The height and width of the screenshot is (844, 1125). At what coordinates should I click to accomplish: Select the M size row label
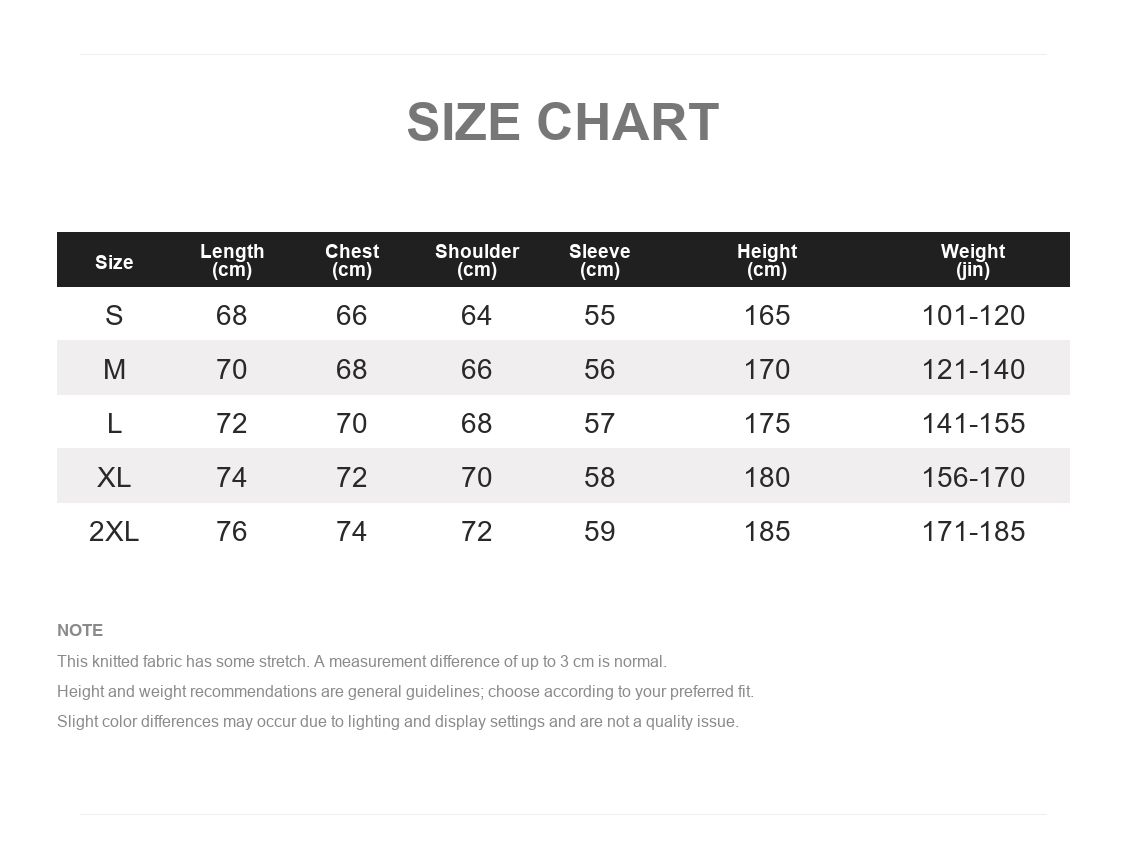point(114,369)
